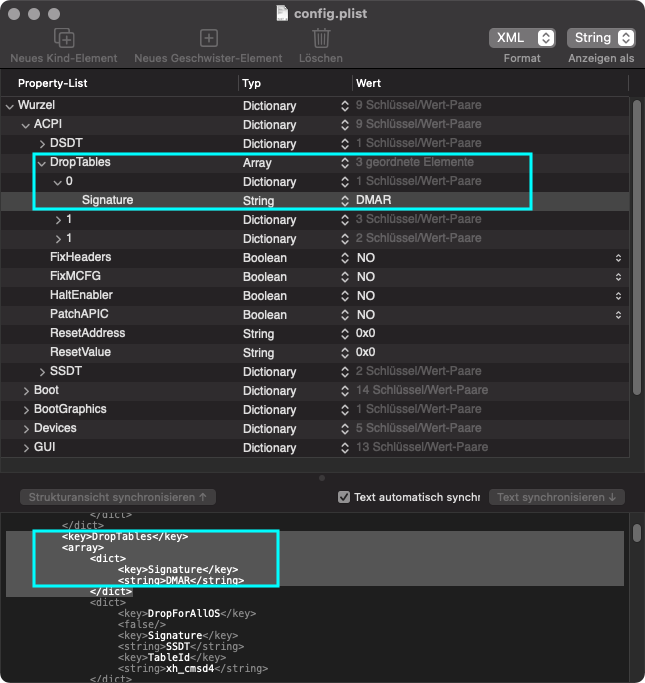This screenshot has height=683, width=645.
Task: Select the PatchAPIC row
Action: 314,314
